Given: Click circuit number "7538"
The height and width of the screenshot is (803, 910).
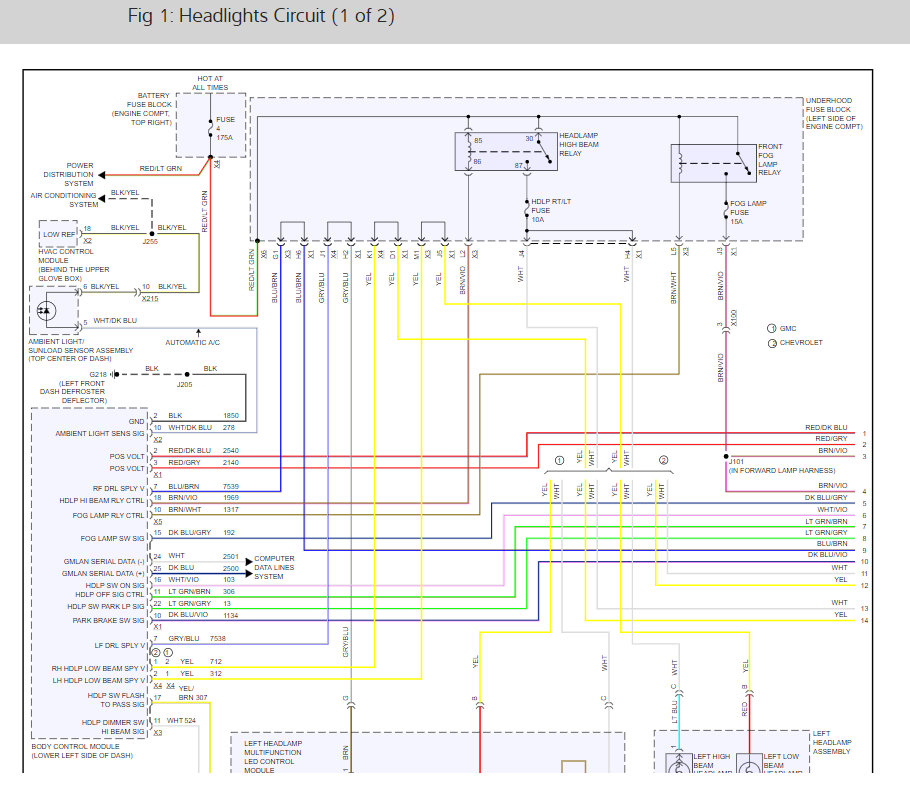Looking at the screenshot, I should click(x=218, y=638).
